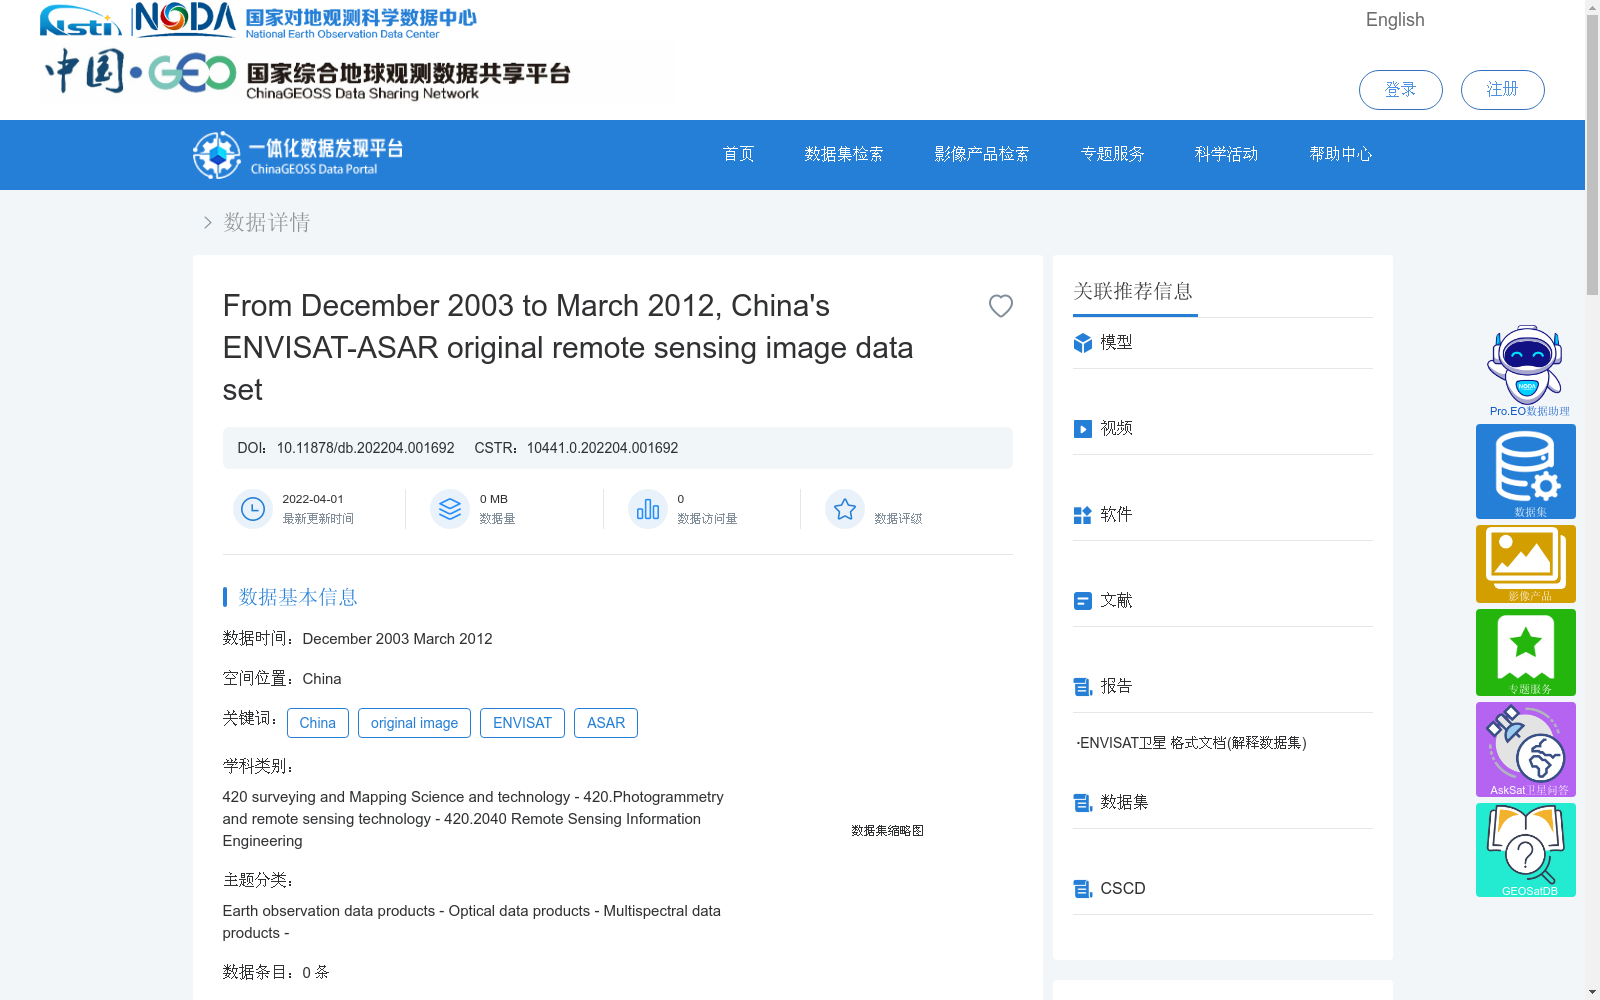Click the ChinaGEOSS Data Portal logo
This screenshot has width=1600, height=1000.
pyautogui.click(x=298, y=155)
